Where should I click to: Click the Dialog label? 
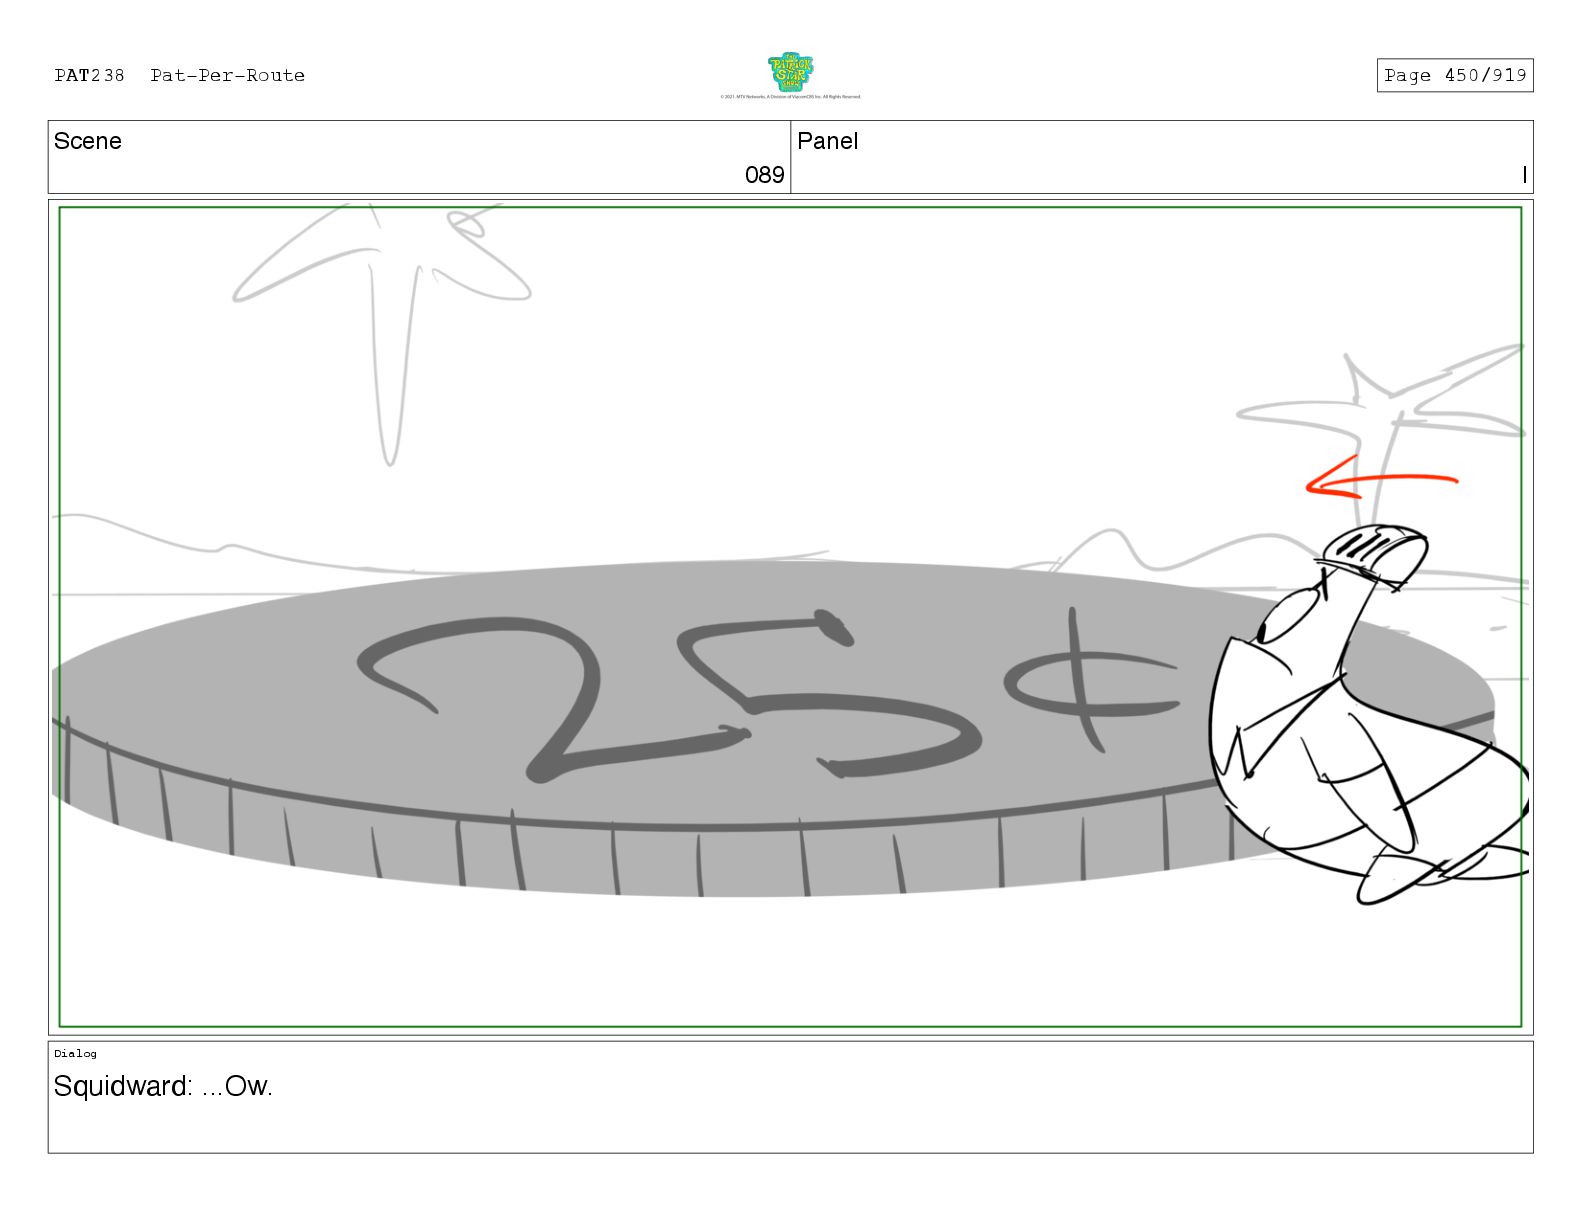click(76, 1053)
